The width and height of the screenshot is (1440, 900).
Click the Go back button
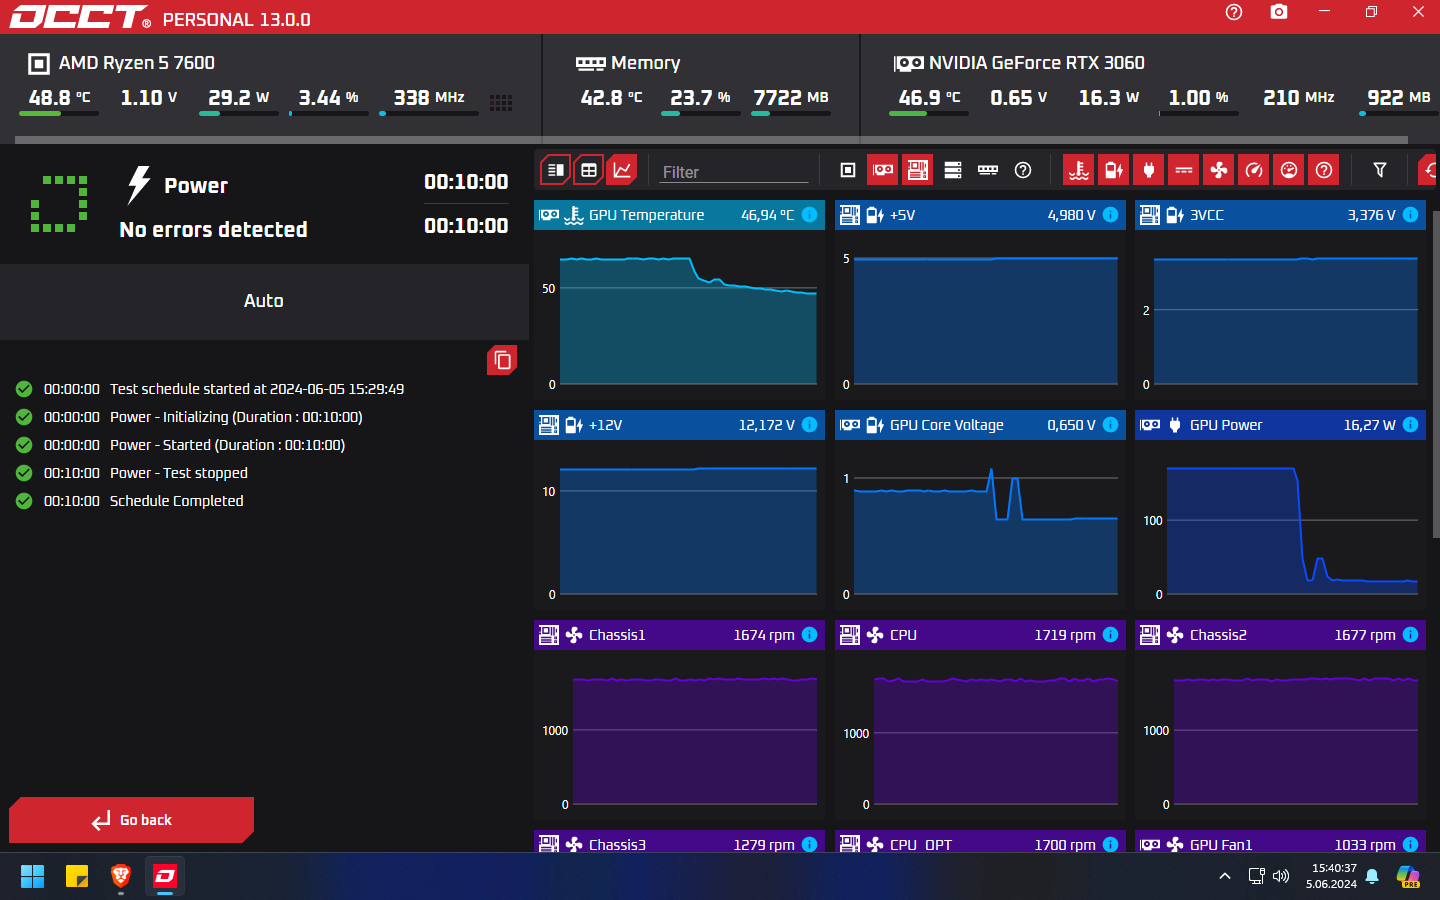coord(131,820)
